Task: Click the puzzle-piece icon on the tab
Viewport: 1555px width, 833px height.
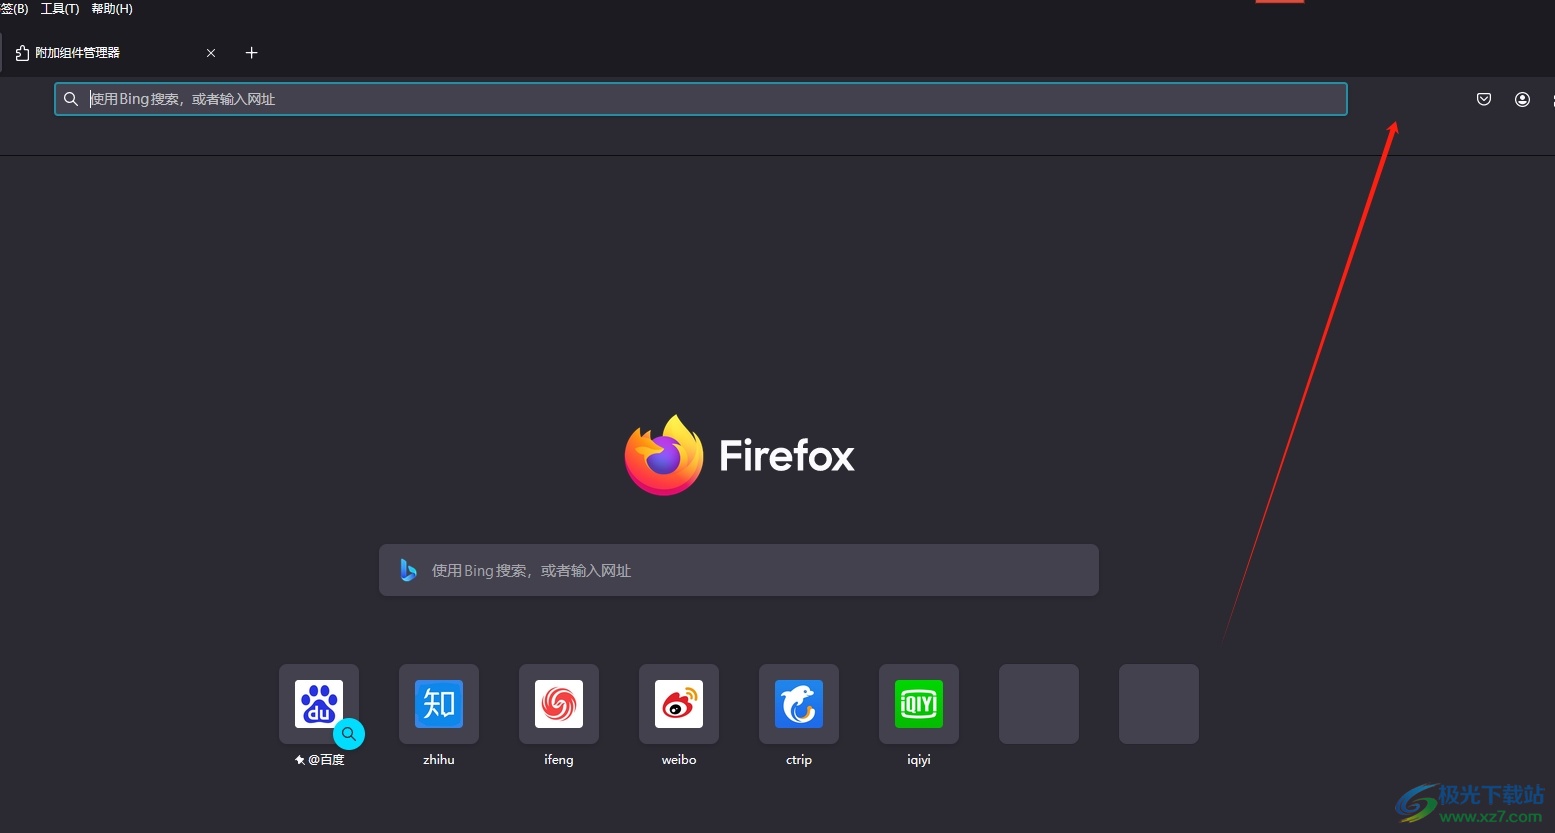Action: pos(22,53)
